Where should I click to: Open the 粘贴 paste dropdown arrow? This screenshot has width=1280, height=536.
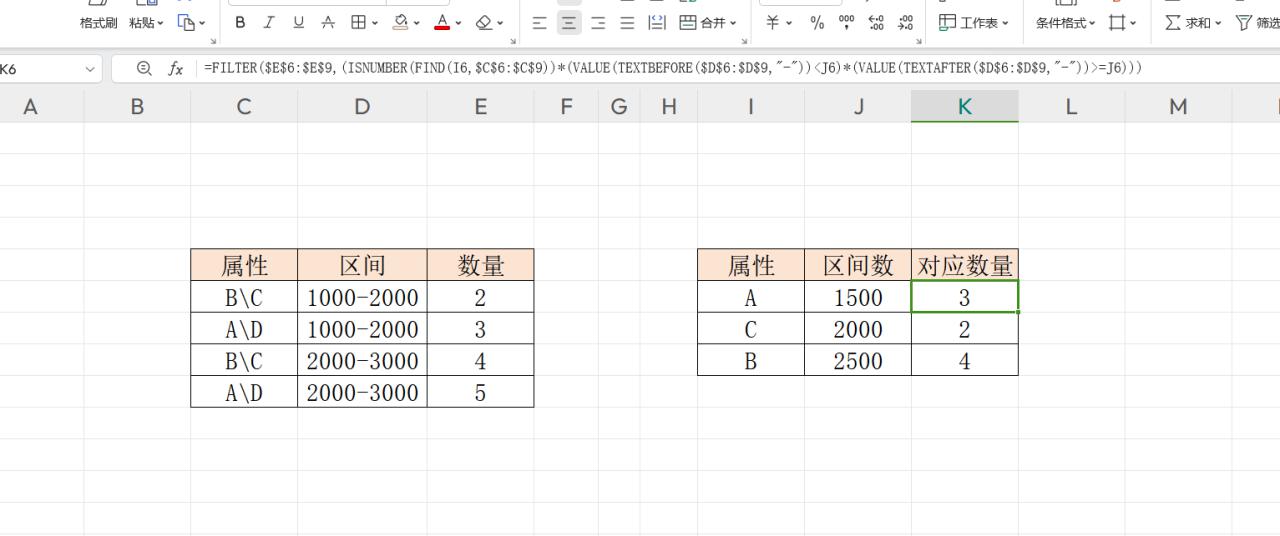tap(160, 22)
